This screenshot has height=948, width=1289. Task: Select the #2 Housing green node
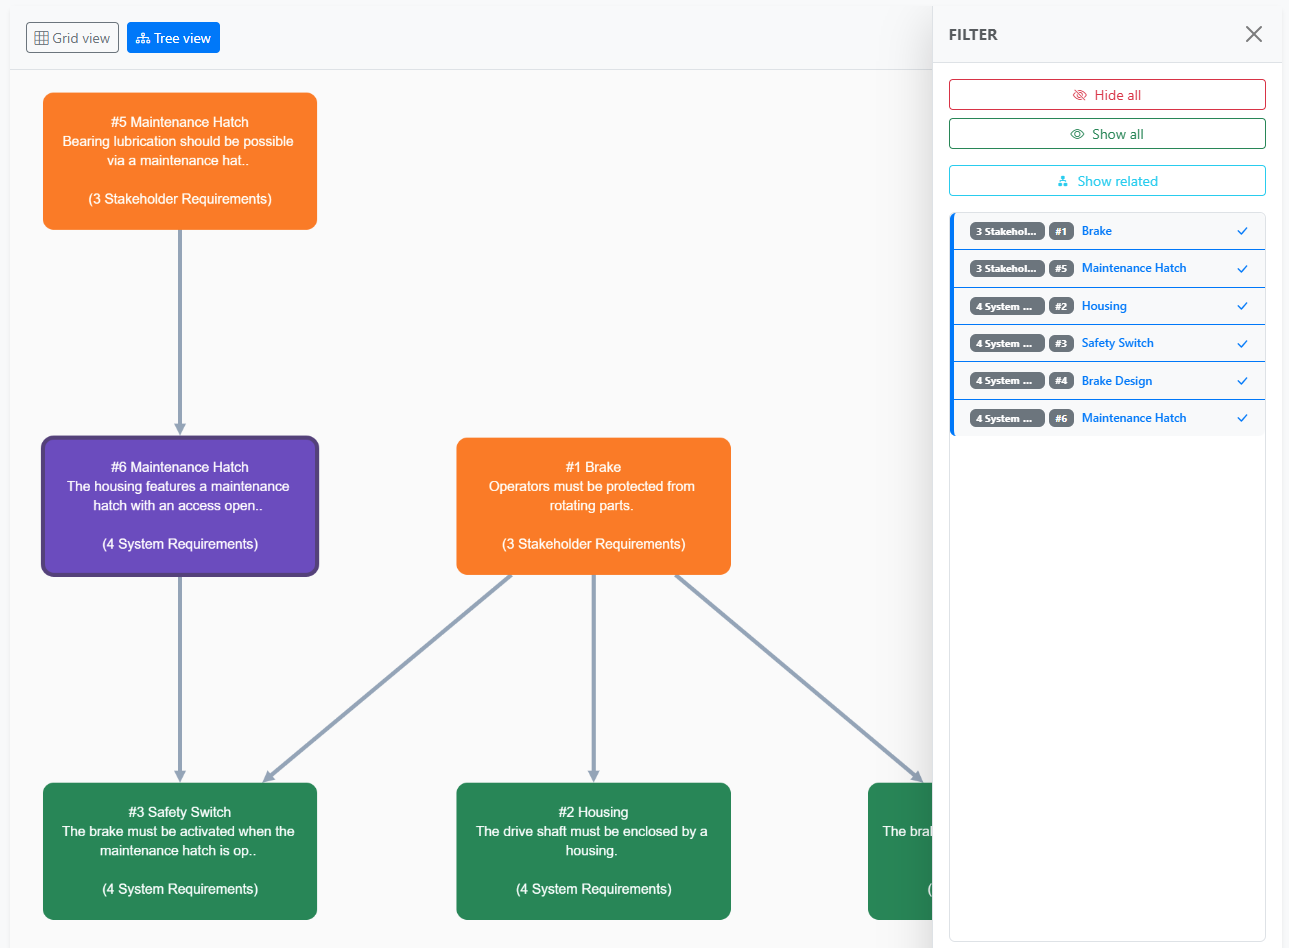point(593,851)
